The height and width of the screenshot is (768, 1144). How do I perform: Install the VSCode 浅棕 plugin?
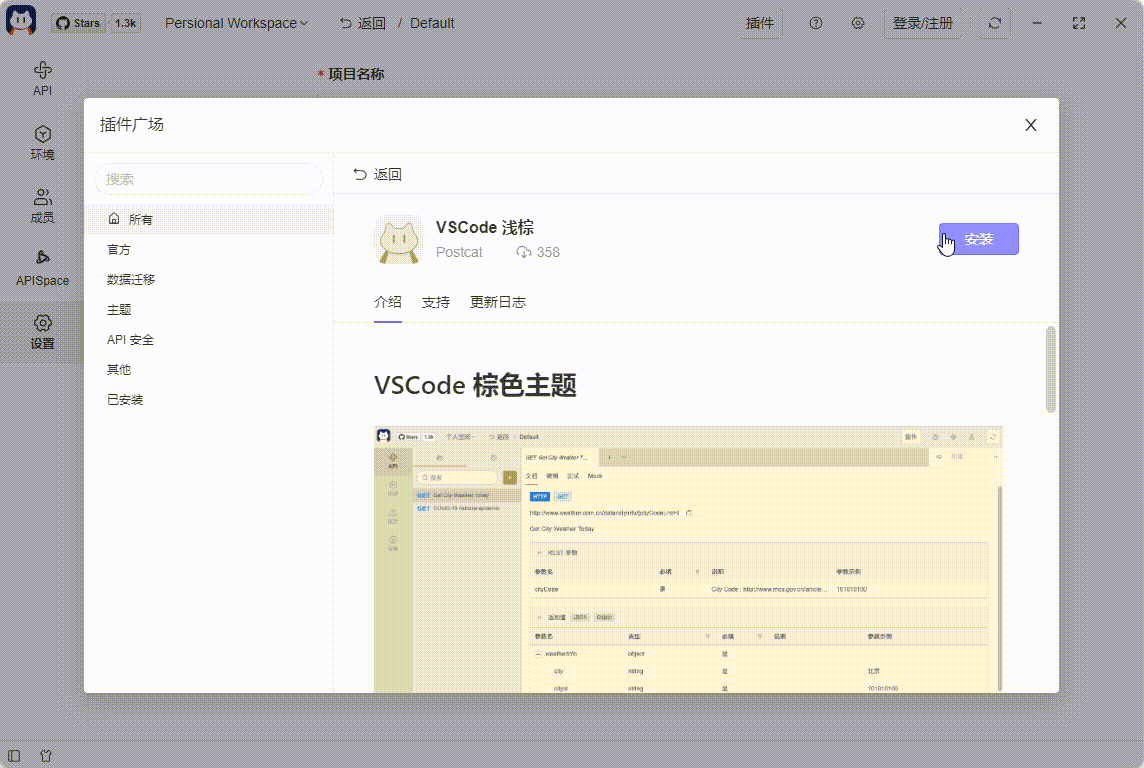click(978, 239)
